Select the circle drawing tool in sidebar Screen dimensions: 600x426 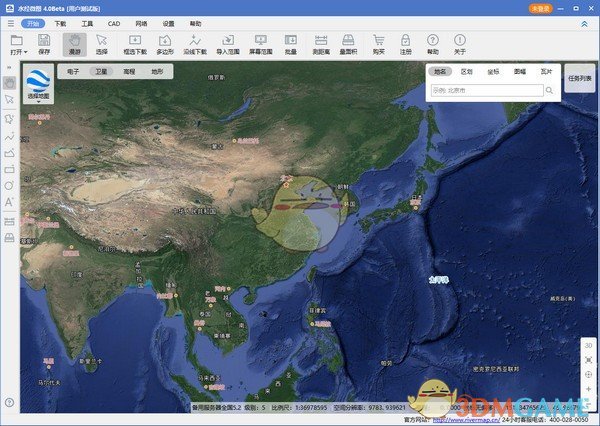(x=9, y=186)
